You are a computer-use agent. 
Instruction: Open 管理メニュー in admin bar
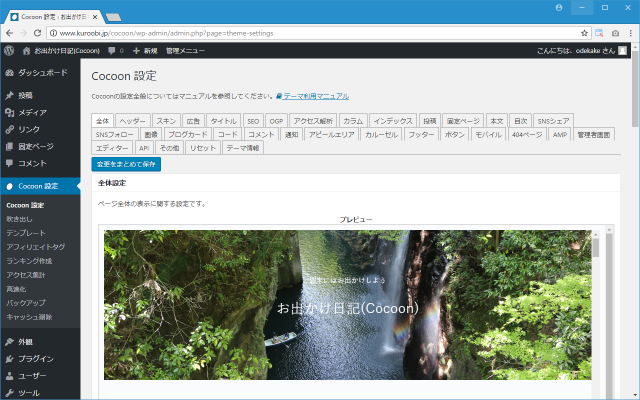click(x=185, y=51)
